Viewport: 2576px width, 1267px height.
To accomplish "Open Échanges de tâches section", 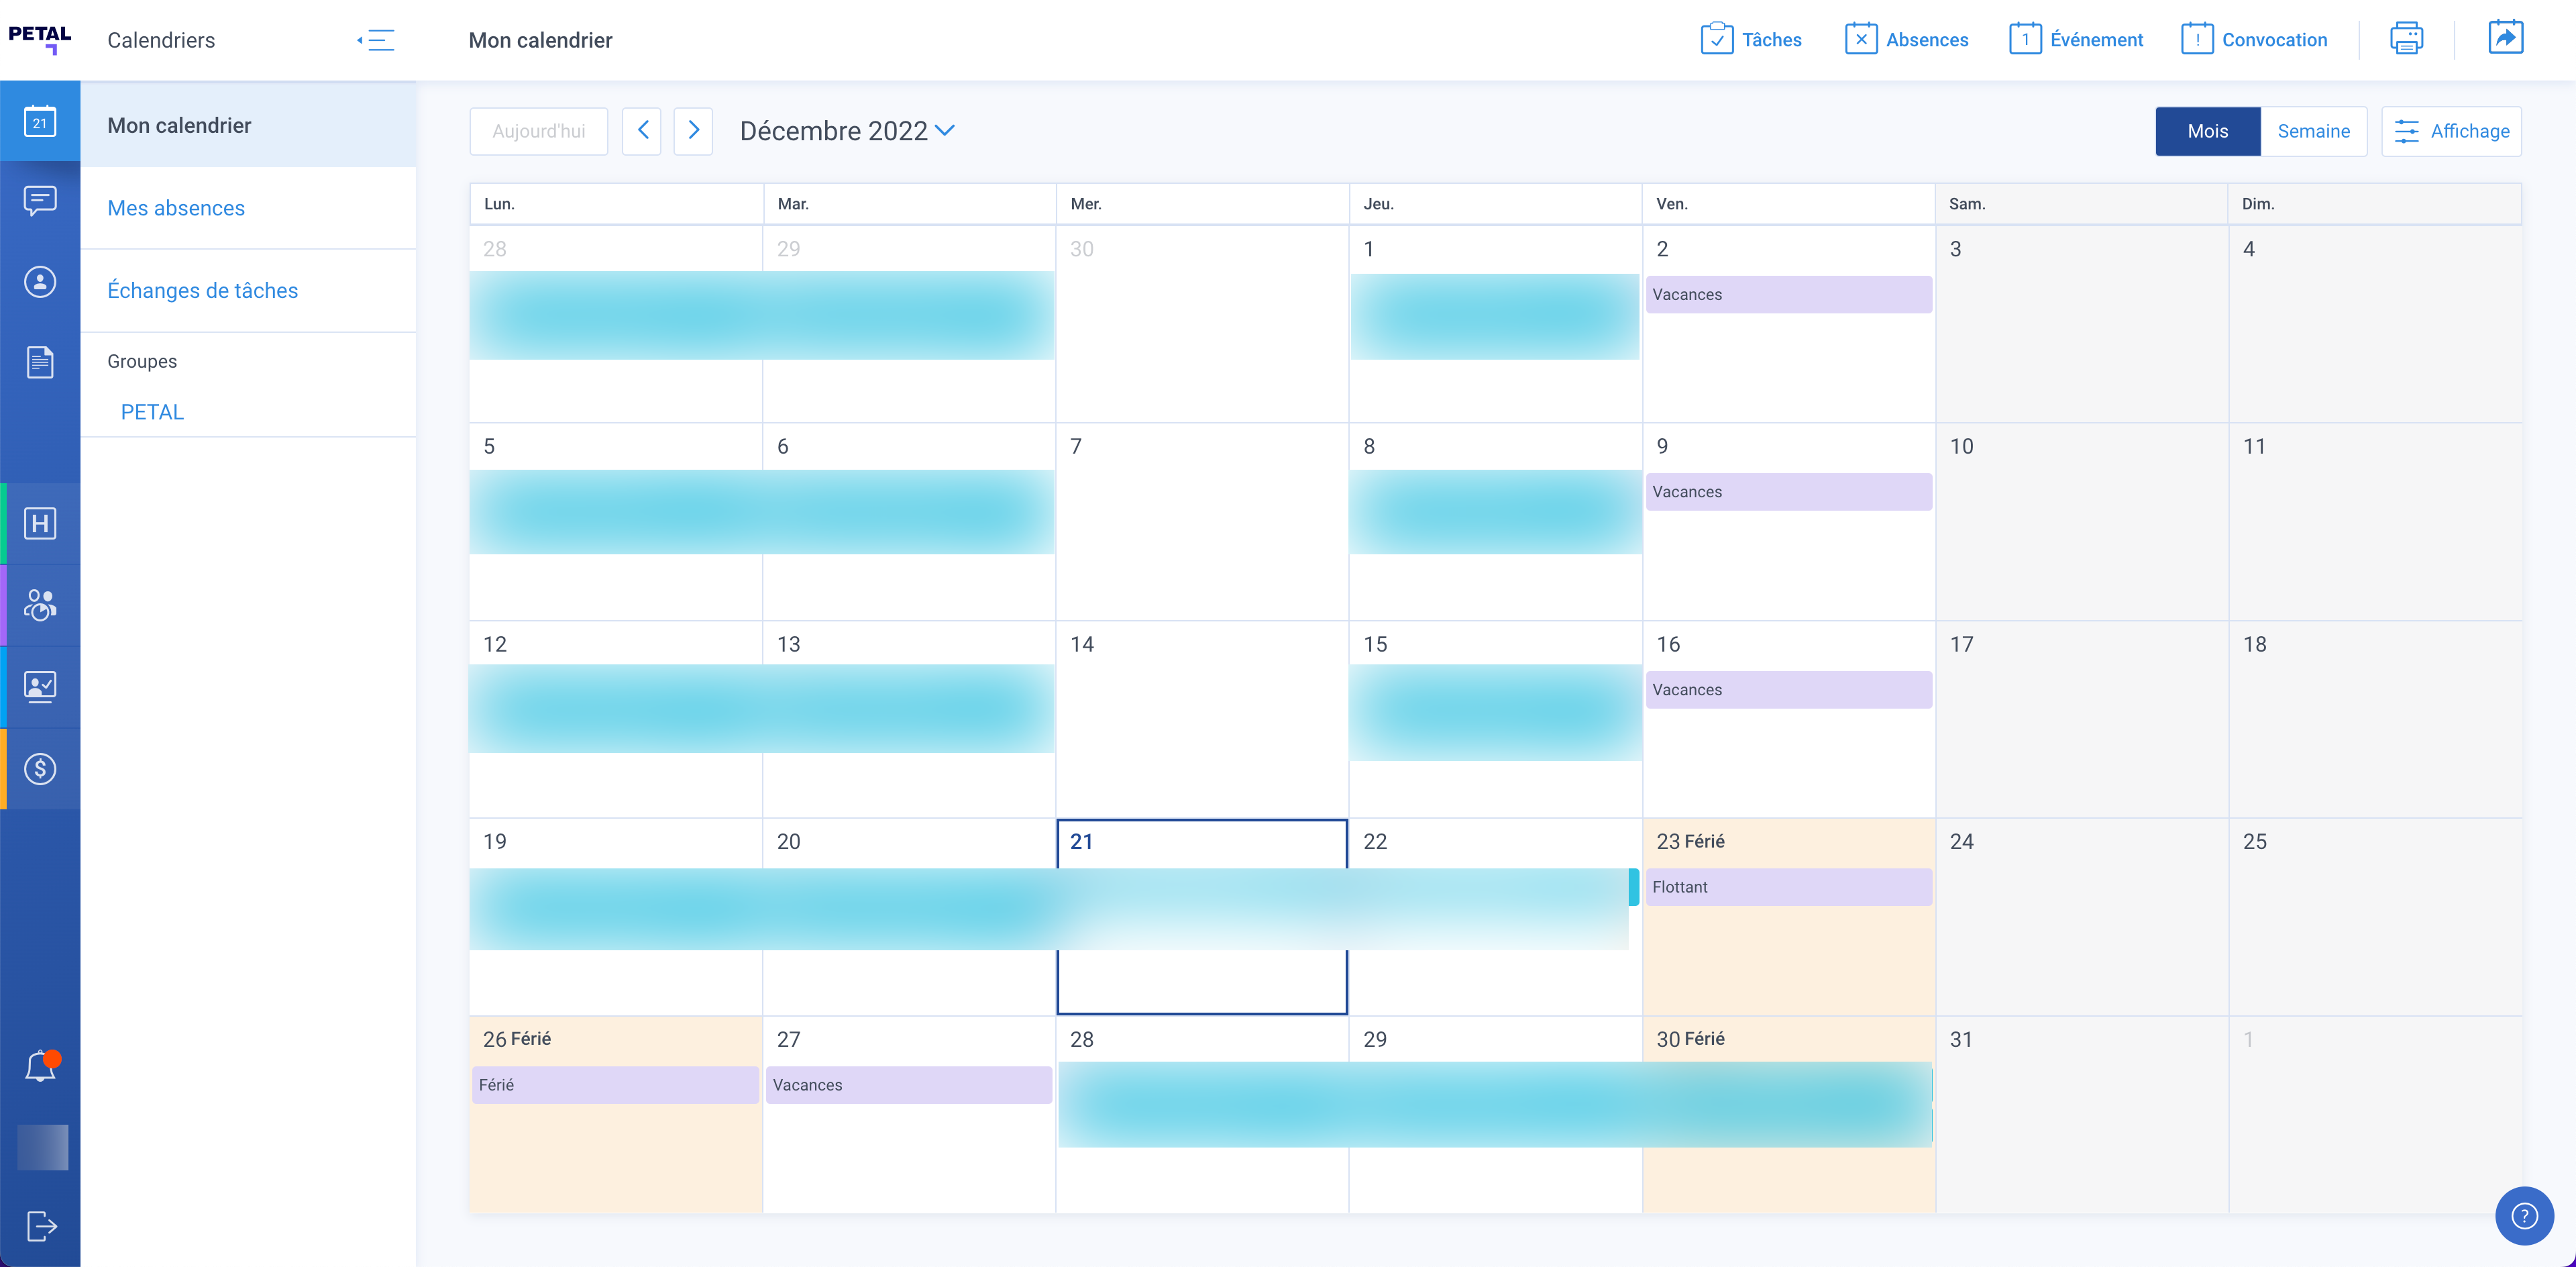I will click(202, 290).
